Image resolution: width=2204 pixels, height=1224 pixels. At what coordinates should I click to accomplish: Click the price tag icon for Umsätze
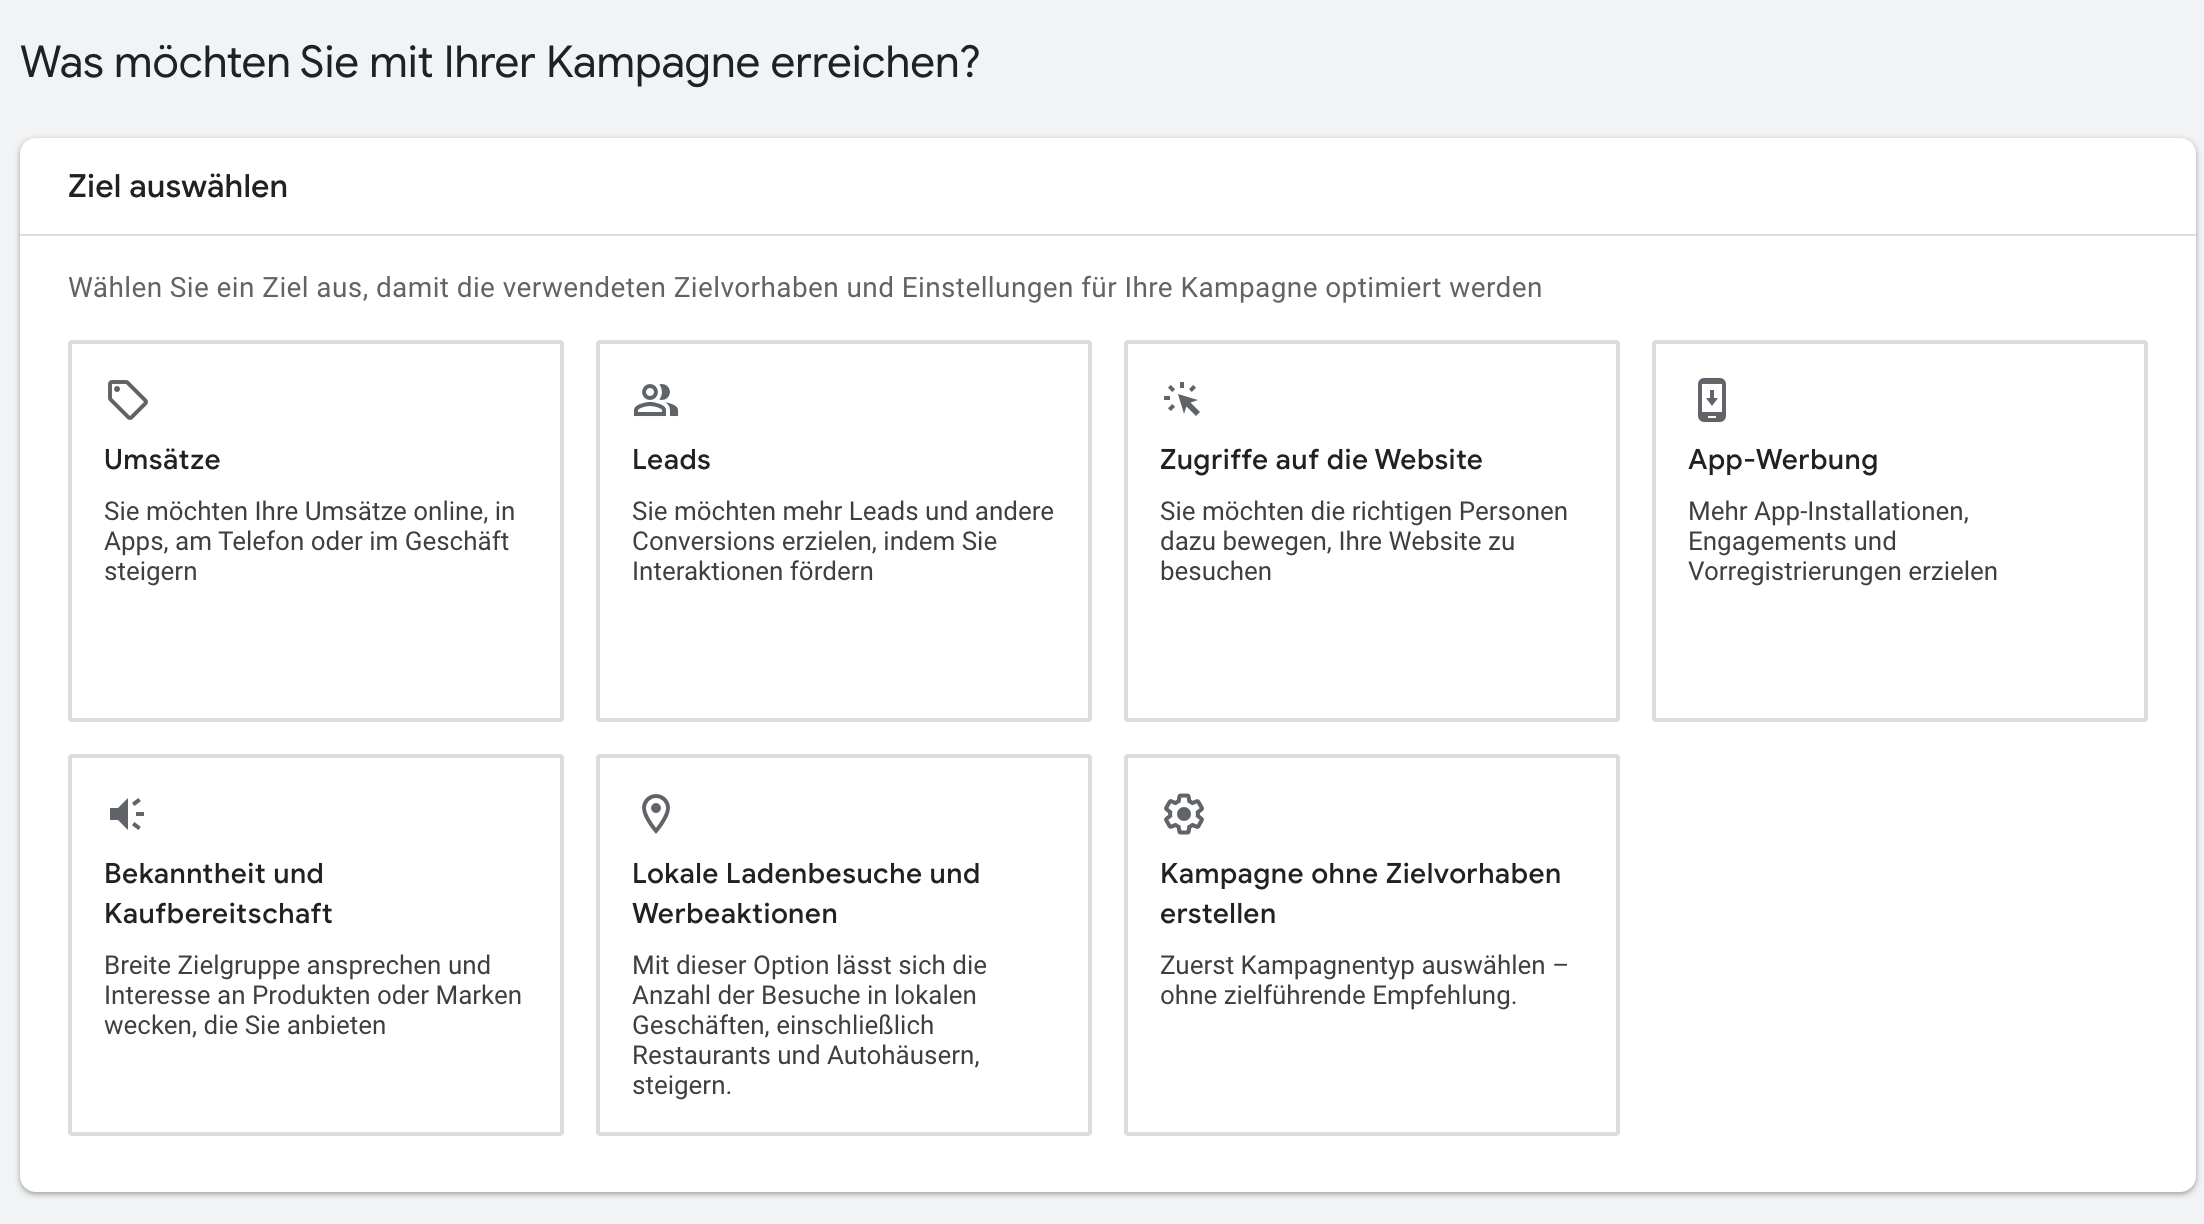pos(127,400)
